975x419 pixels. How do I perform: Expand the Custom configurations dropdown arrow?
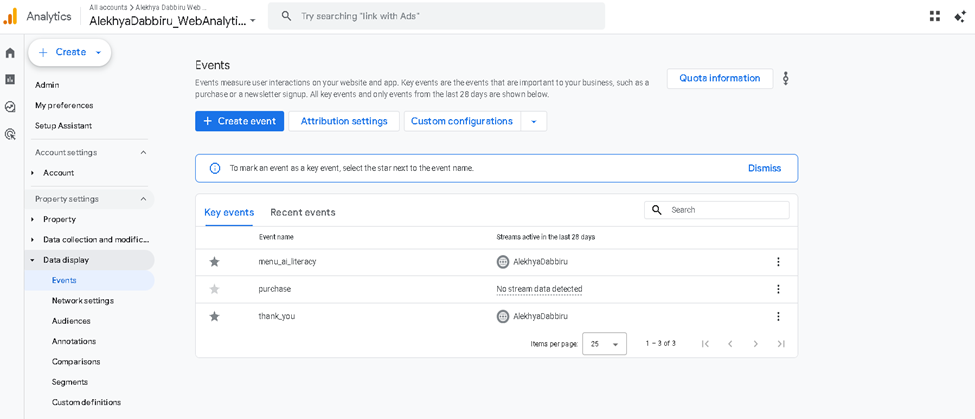[534, 121]
